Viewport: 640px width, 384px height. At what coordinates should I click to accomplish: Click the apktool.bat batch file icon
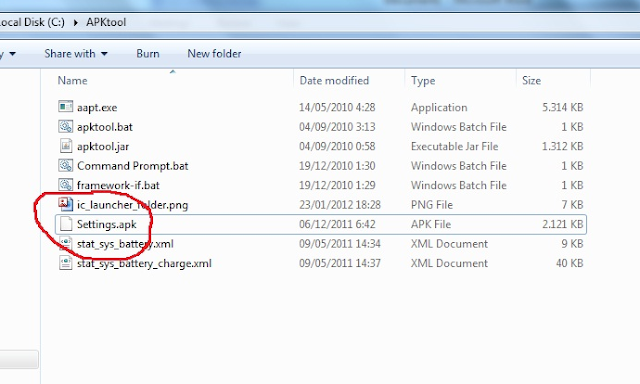[66, 127]
